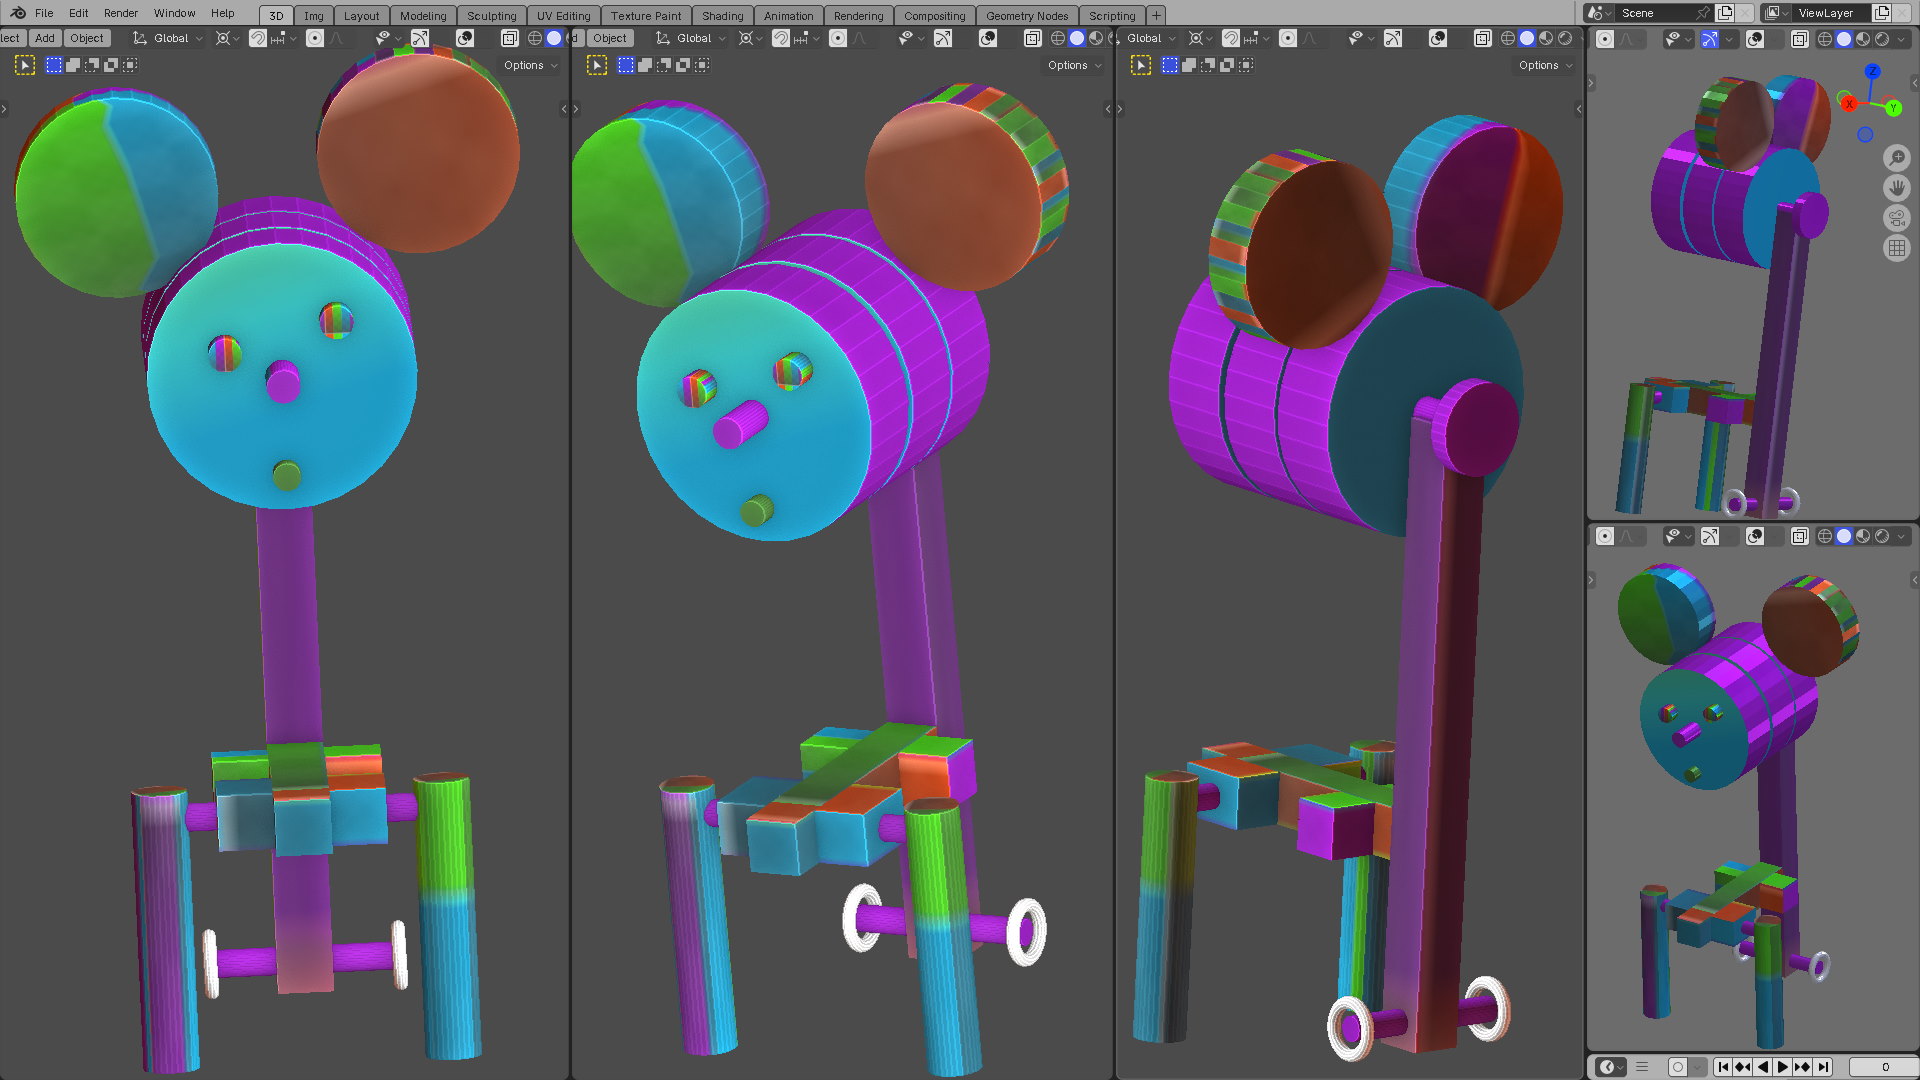Click the zoom magnifier navigation icon
1920x1080 pixels.
[x=1896, y=158]
